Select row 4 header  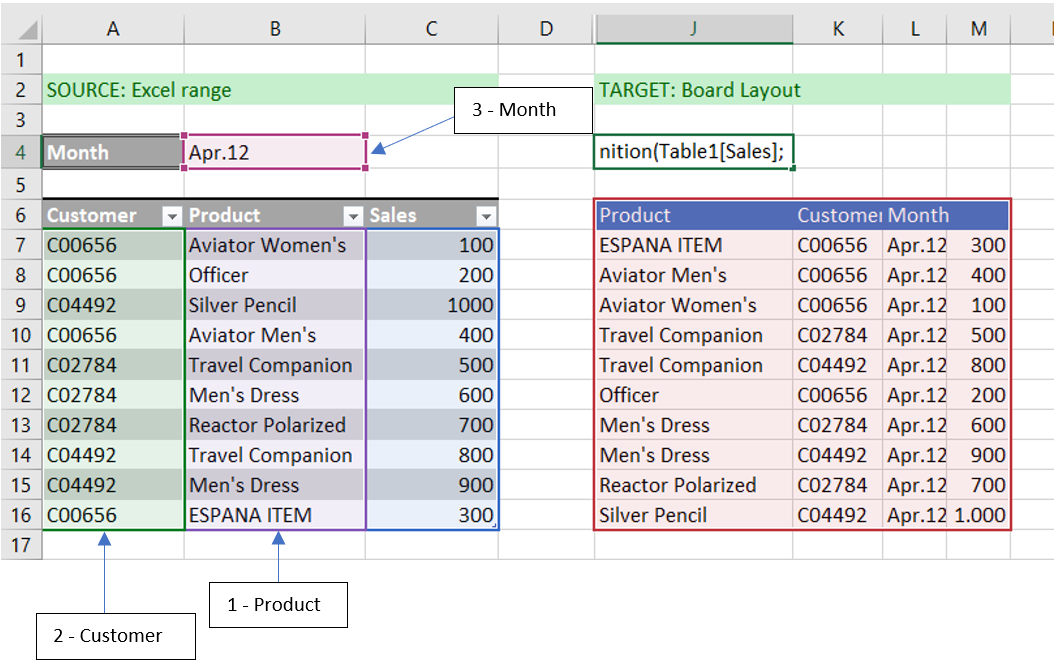tap(21, 152)
